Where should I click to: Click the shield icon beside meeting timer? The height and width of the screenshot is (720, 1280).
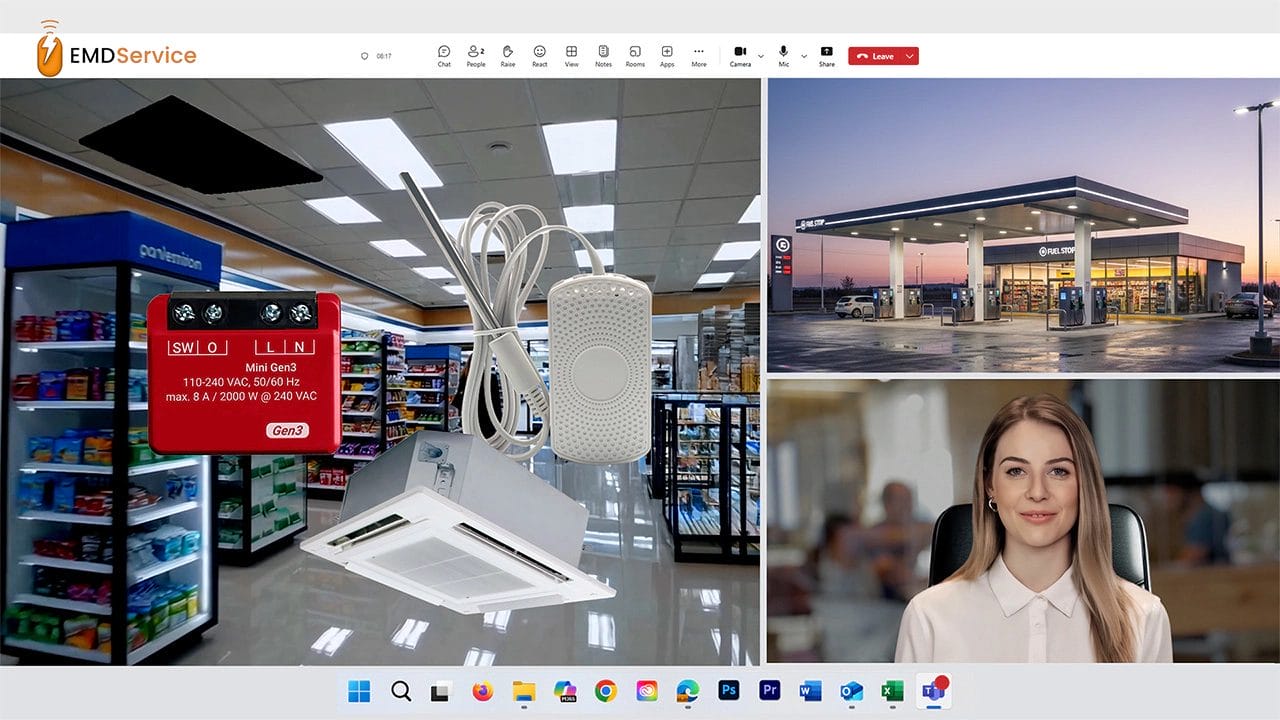pyautogui.click(x=365, y=57)
